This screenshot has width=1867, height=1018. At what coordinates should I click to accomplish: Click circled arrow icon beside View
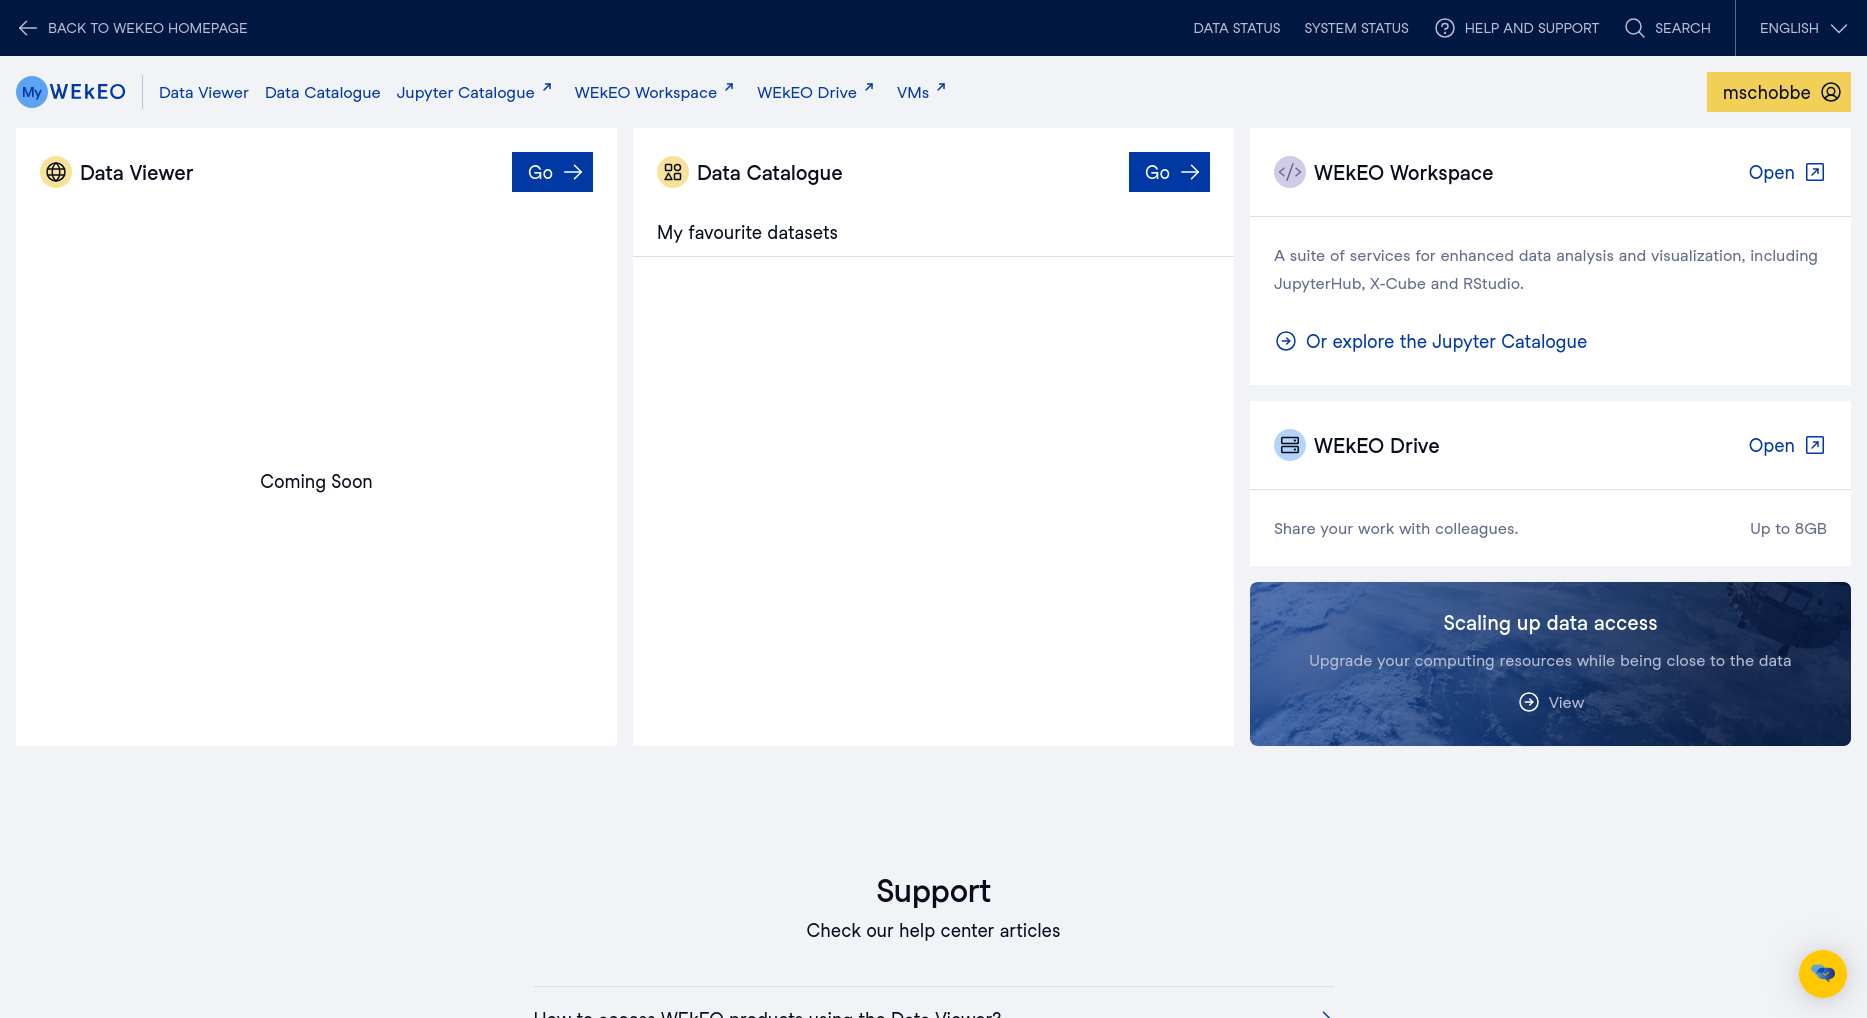1529,702
